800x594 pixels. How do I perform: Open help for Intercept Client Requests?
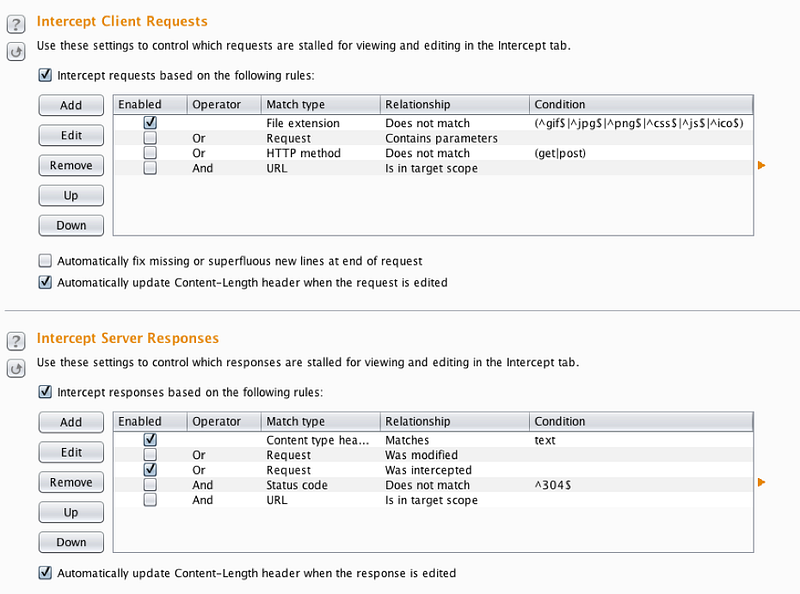pyautogui.click(x=16, y=24)
